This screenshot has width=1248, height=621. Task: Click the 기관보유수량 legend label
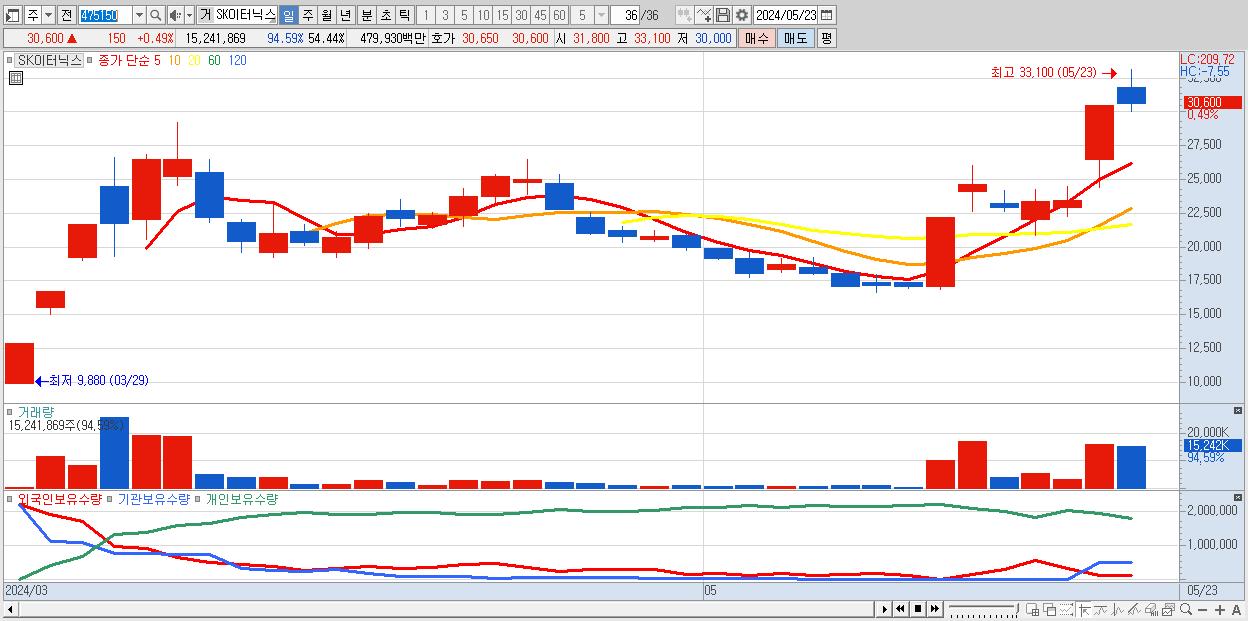point(152,498)
